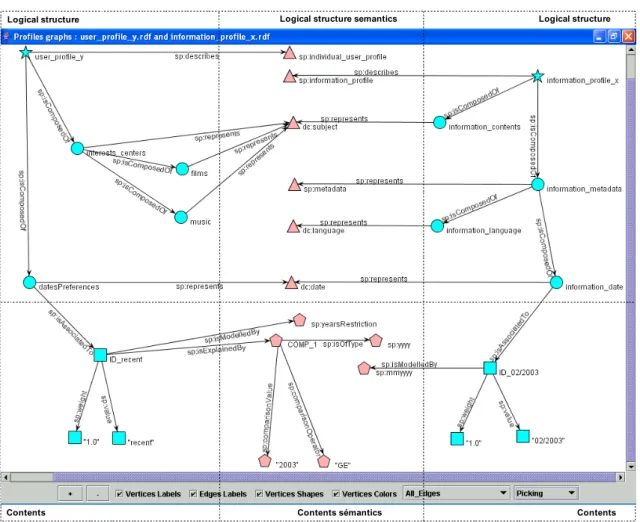
Task: Click the zoom out minus button
Action: pyautogui.click(x=98, y=493)
